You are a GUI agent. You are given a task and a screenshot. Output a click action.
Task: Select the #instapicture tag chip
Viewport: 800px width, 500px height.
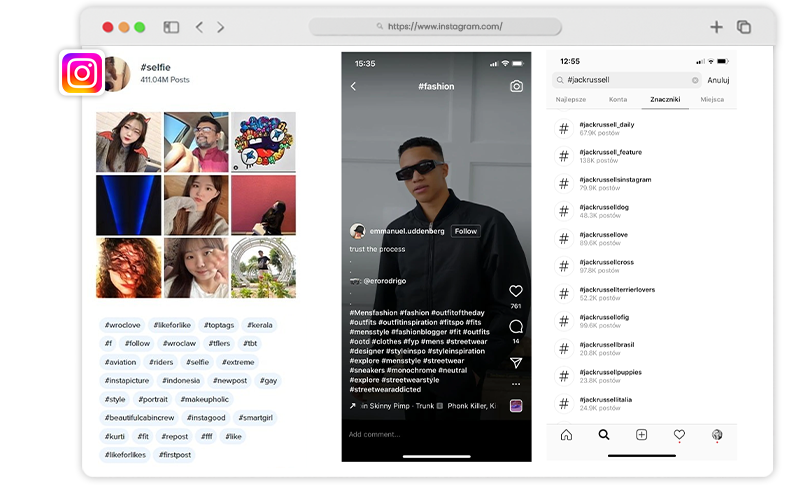coord(127,381)
